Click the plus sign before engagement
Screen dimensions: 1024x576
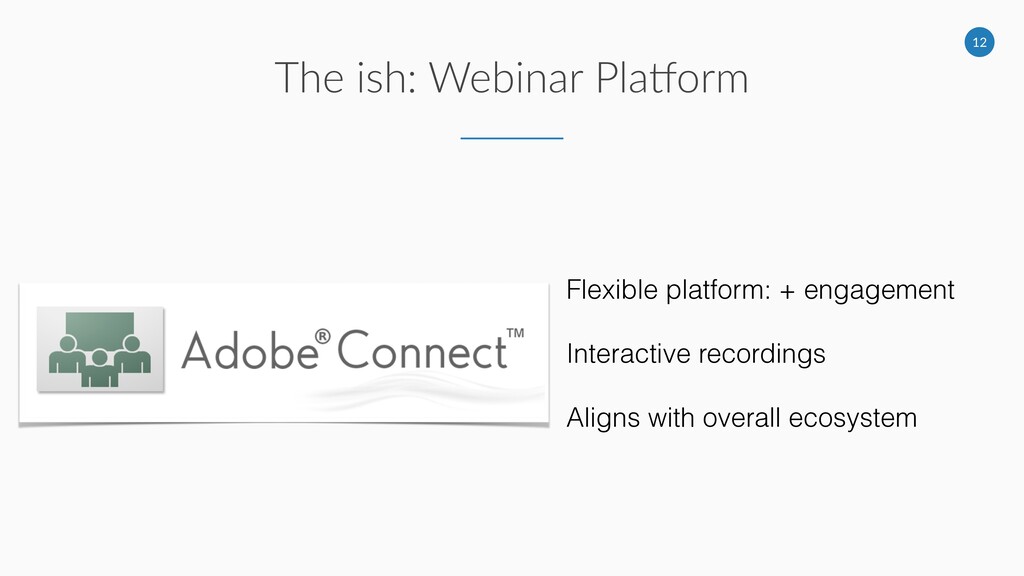(x=788, y=291)
